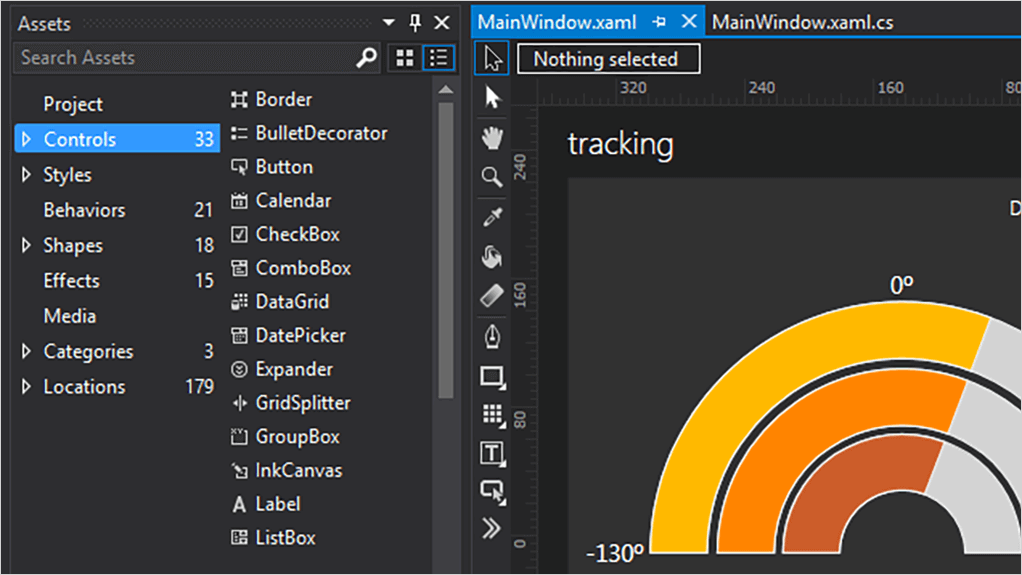Image resolution: width=1022 pixels, height=575 pixels.
Task: Select the TextBlock tool
Action: [x=491, y=453]
